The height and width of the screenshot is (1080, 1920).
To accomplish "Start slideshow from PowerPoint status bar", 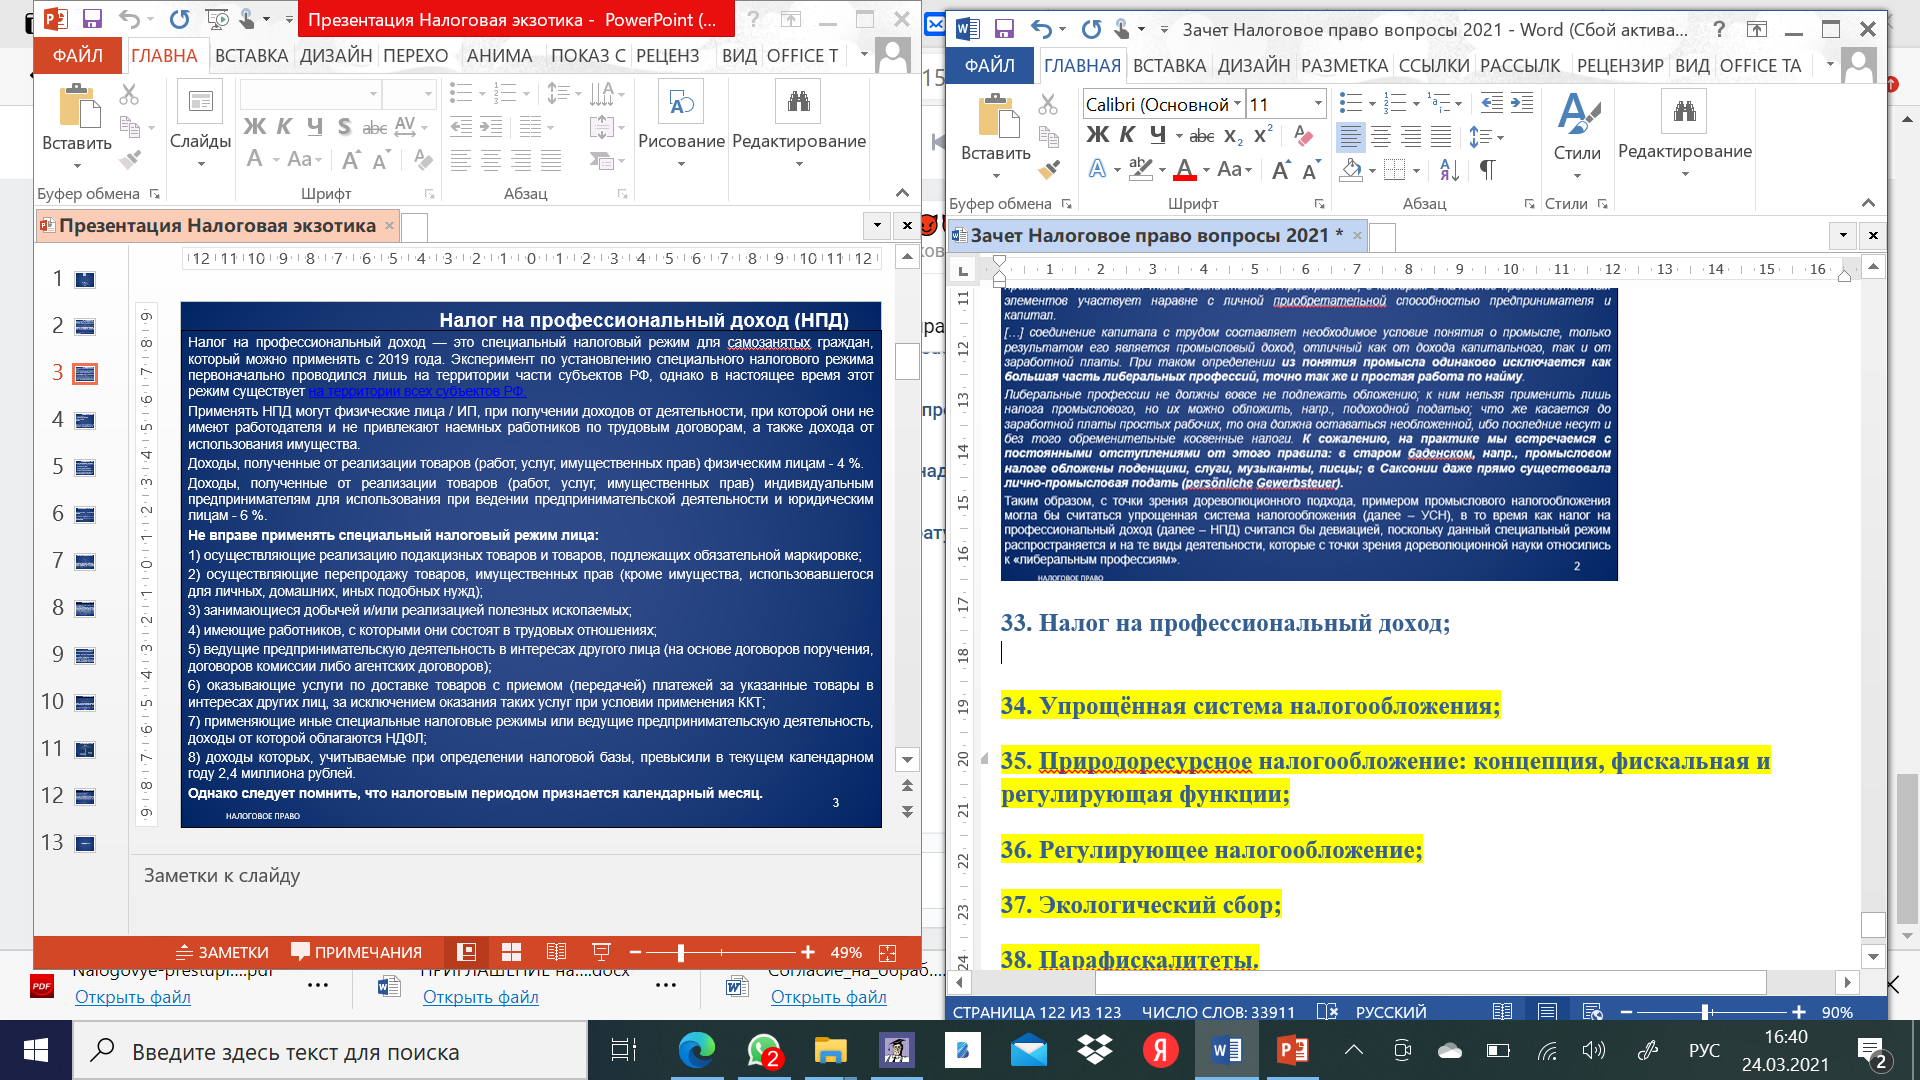I will (601, 952).
